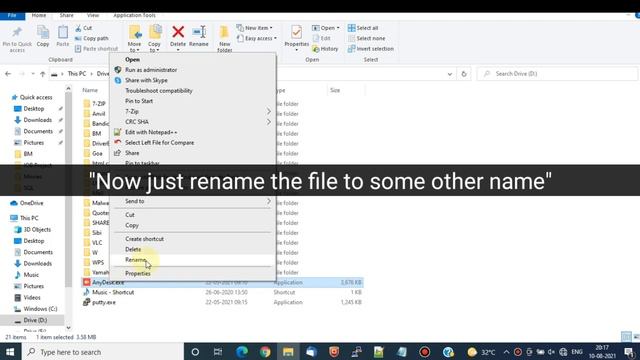This screenshot has height=360, width=640.
Task: Click the Up directory arrow
Action: (x=43, y=74)
